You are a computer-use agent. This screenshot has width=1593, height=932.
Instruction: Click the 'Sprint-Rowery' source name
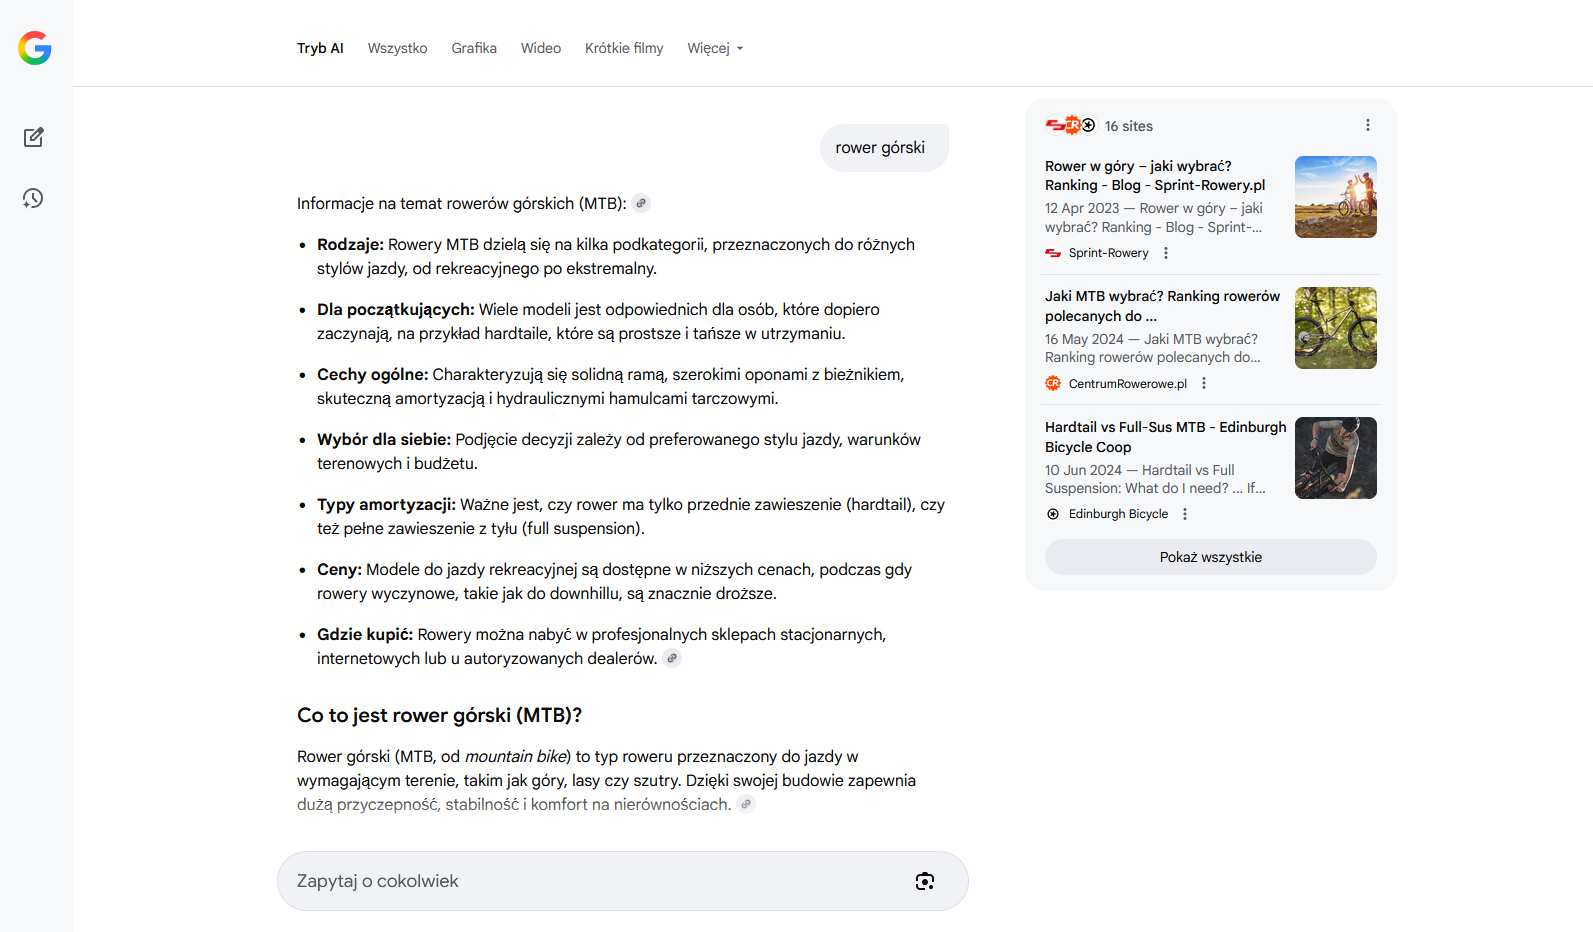point(1108,253)
